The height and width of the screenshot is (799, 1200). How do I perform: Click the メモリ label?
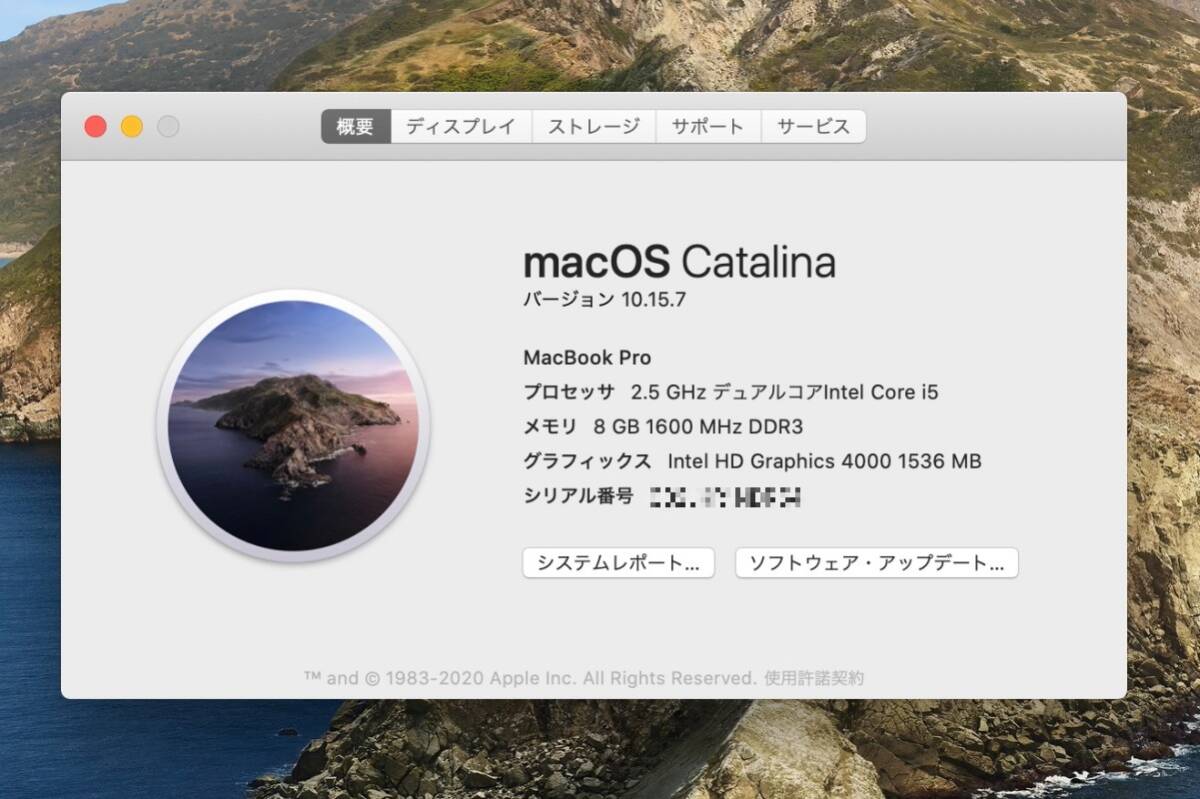click(x=550, y=427)
